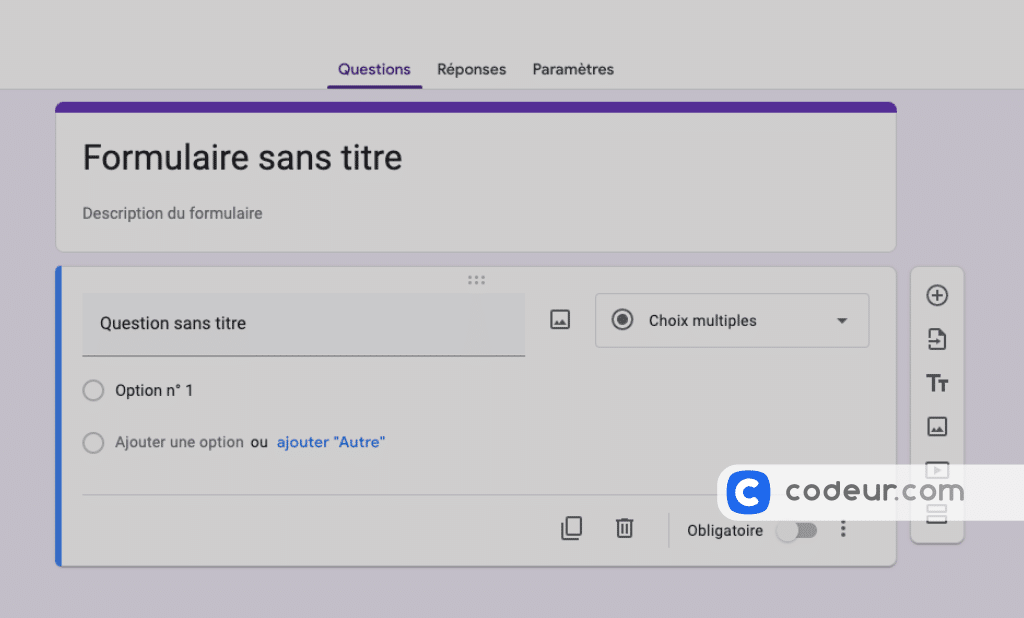Delete the question with the trash icon
This screenshot has height=618, width=1024.
tap(624, 528)
